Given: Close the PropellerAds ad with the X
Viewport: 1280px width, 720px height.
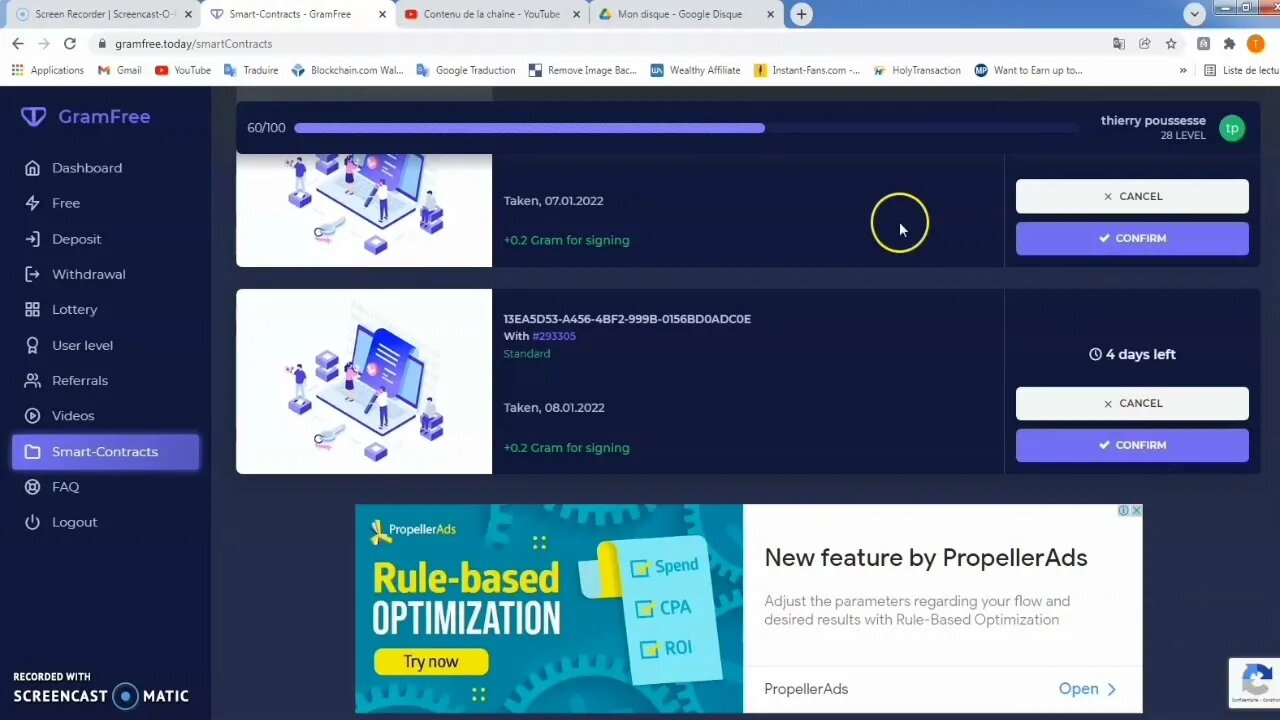Looking at the screenshot, I should [x=1136, y=511].
